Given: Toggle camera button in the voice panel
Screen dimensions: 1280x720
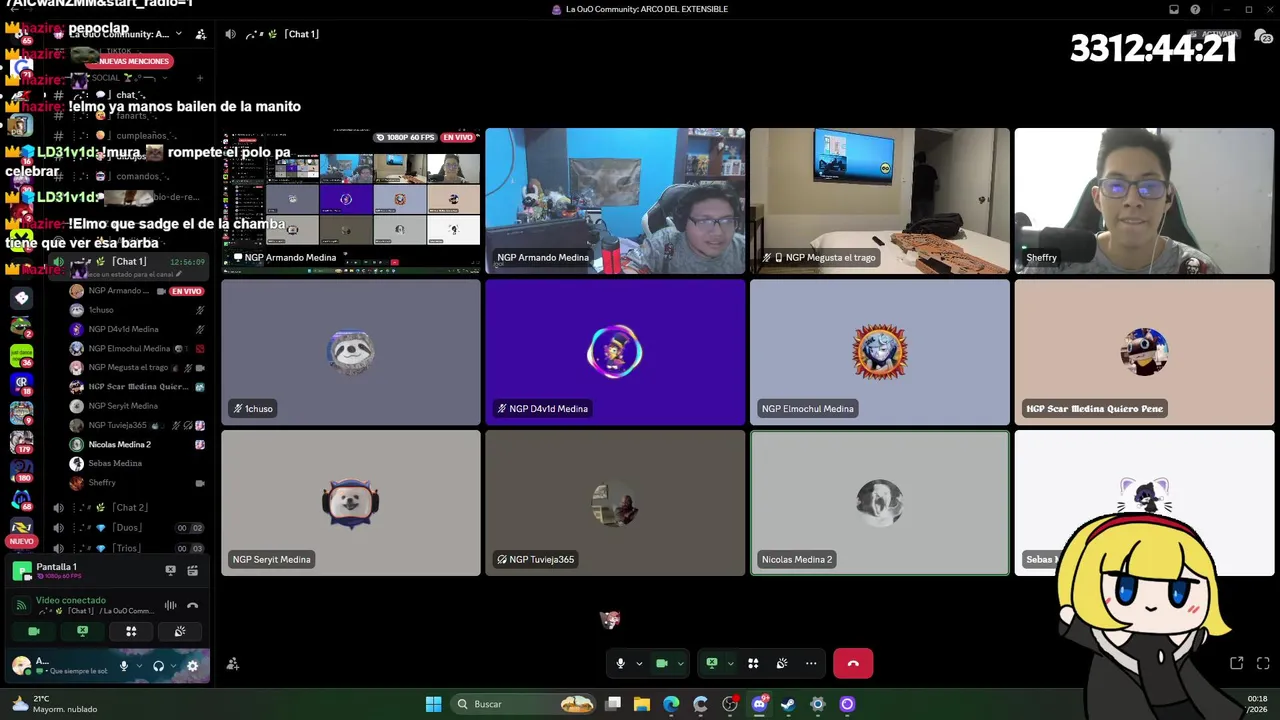Looking at the screenshot, I should tap(34, 631).
